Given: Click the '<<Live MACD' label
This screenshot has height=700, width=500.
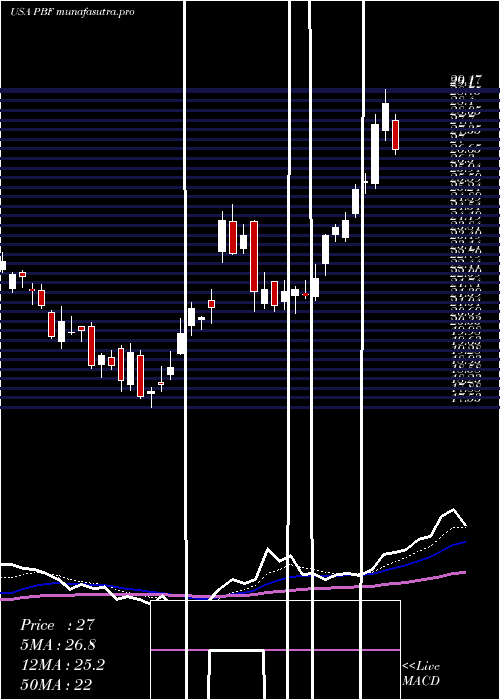Looking at the screenshot, I should (x=421, y=673).
